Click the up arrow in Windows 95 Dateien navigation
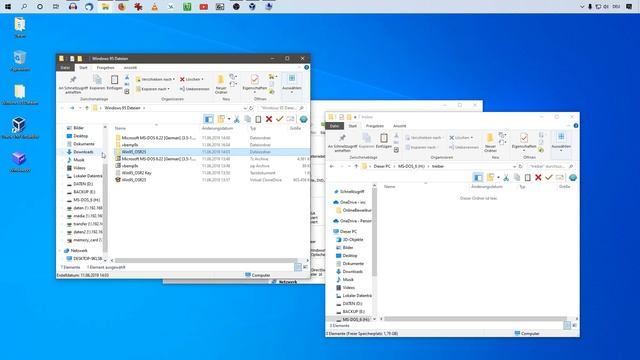 click(x=87, y=108)
